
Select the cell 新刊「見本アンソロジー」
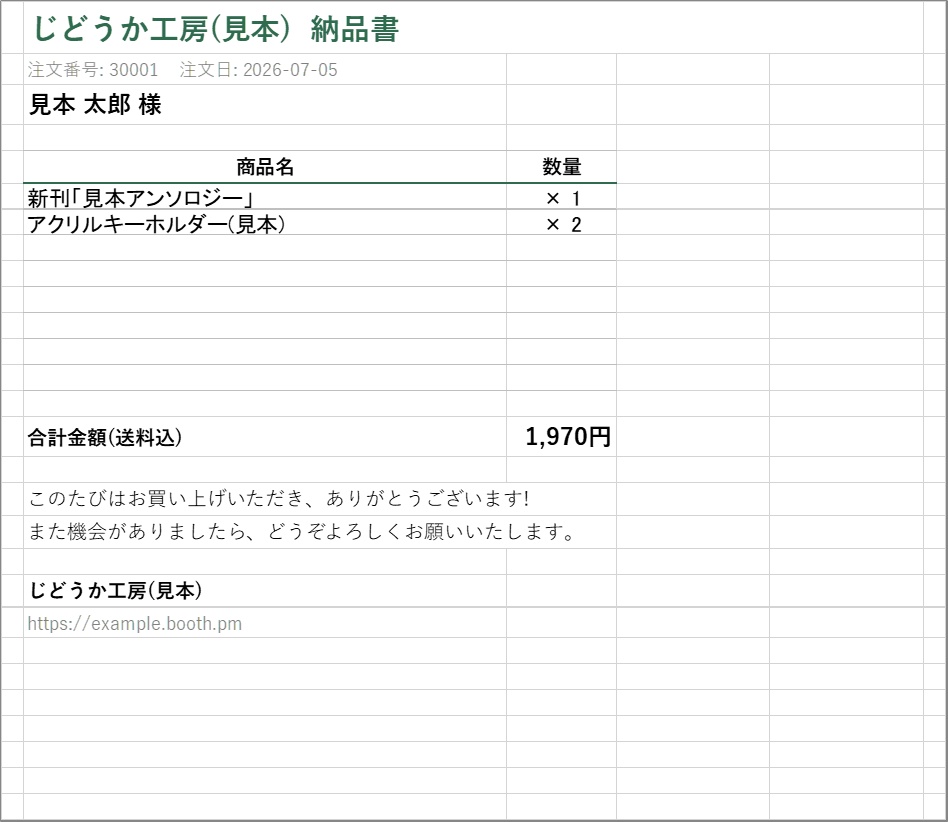pos(265,197)
